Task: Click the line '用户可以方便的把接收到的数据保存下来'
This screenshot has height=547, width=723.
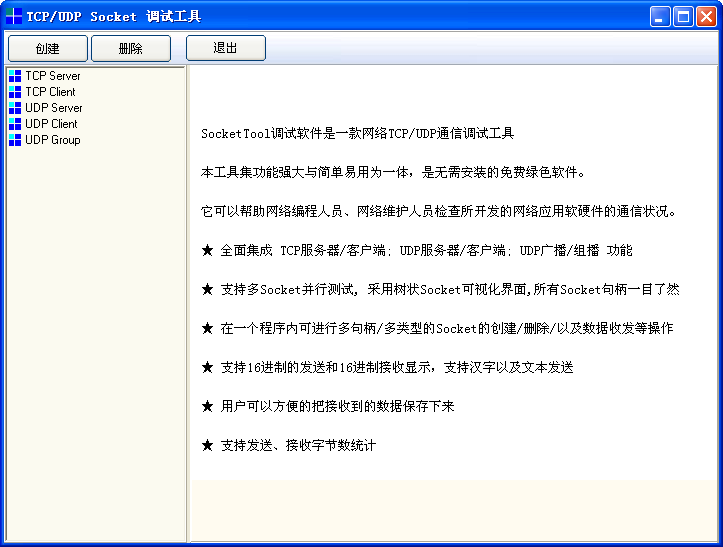Action: tap(328, 406)
